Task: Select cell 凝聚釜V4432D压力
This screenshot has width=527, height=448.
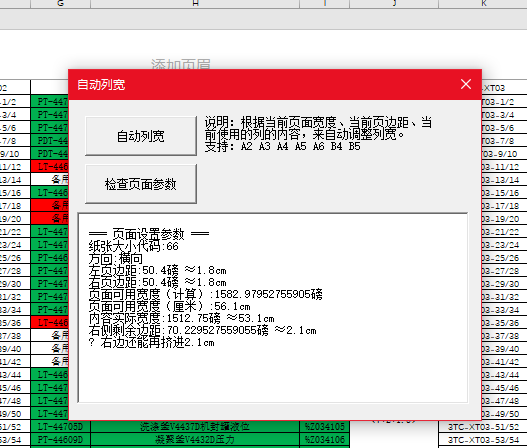Action: coord(195,440)
